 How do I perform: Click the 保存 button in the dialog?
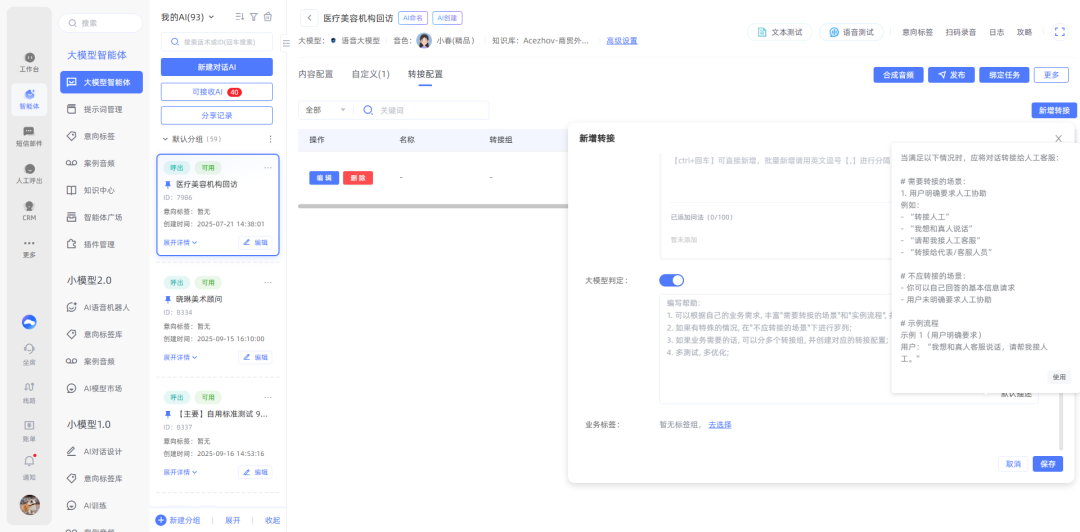(x=1047, y=464)
